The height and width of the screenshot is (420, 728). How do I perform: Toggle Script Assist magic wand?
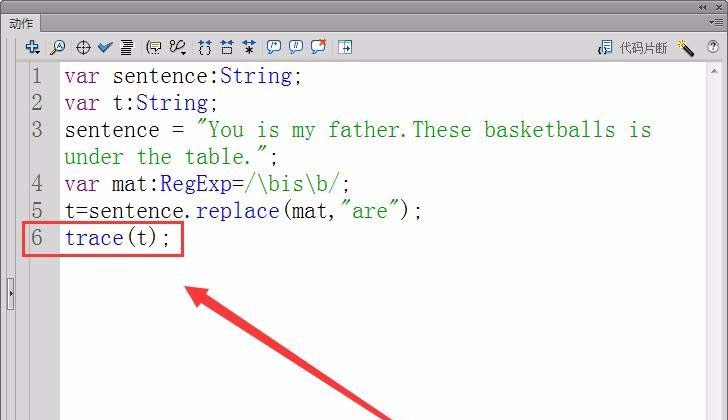[686, 47]
